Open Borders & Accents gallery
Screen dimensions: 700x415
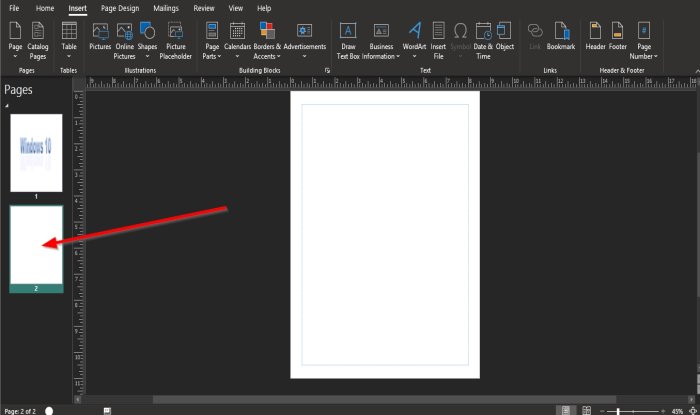click(267, 41)
